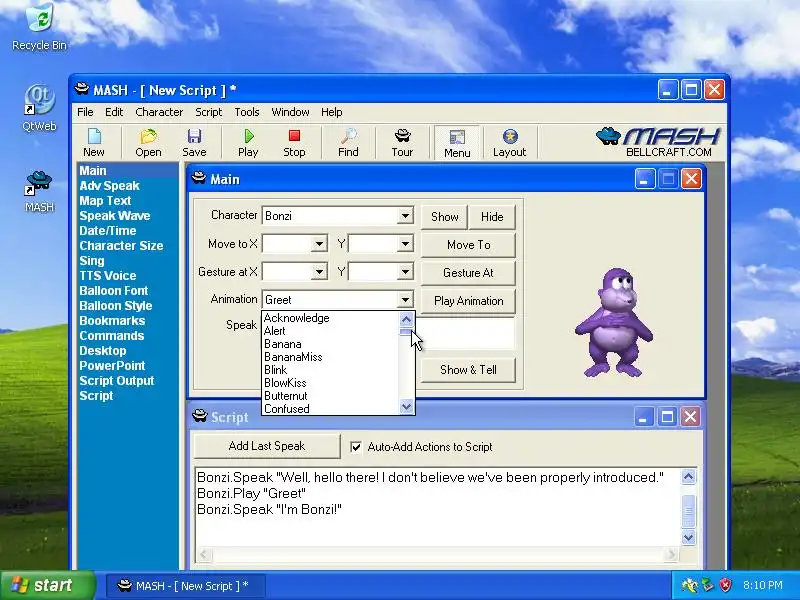
Task: Toggle the Menu toolbar button
Action: (457, 143)
